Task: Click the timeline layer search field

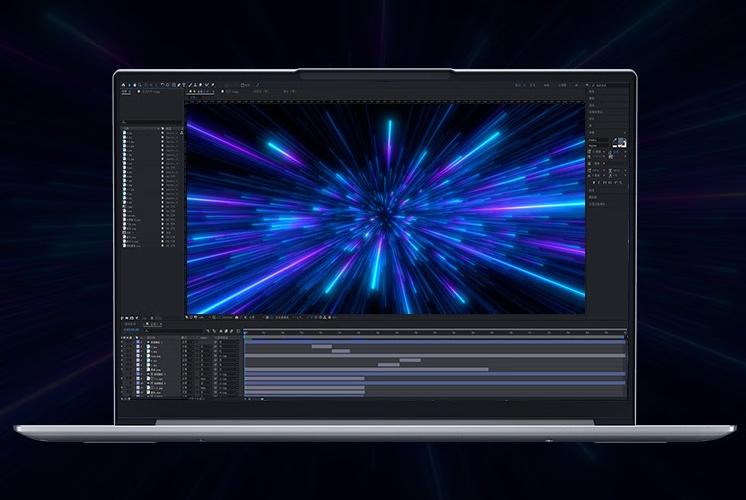Action: pos(174,330)
